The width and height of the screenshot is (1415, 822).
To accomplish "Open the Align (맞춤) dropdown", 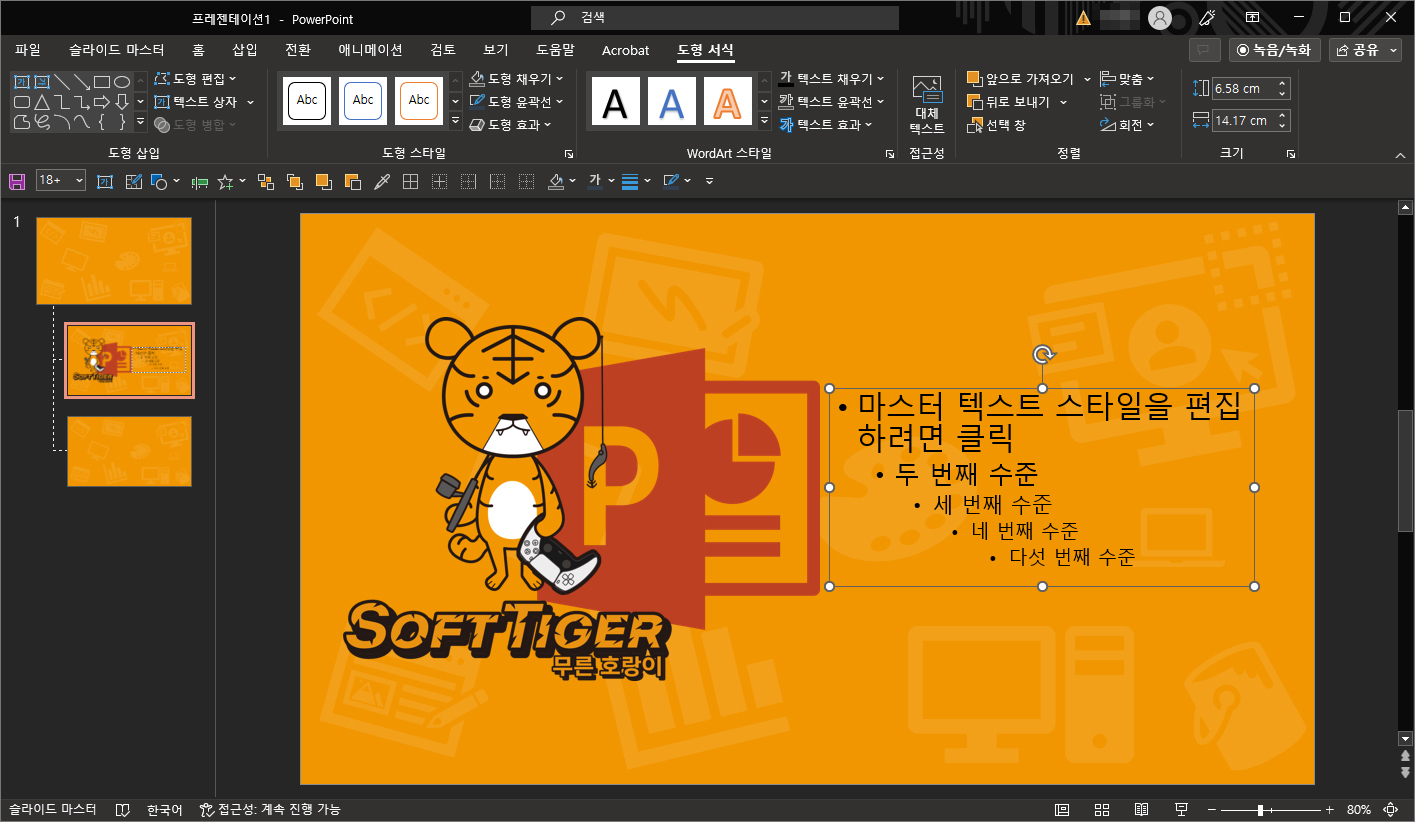I will (1127, 78).
